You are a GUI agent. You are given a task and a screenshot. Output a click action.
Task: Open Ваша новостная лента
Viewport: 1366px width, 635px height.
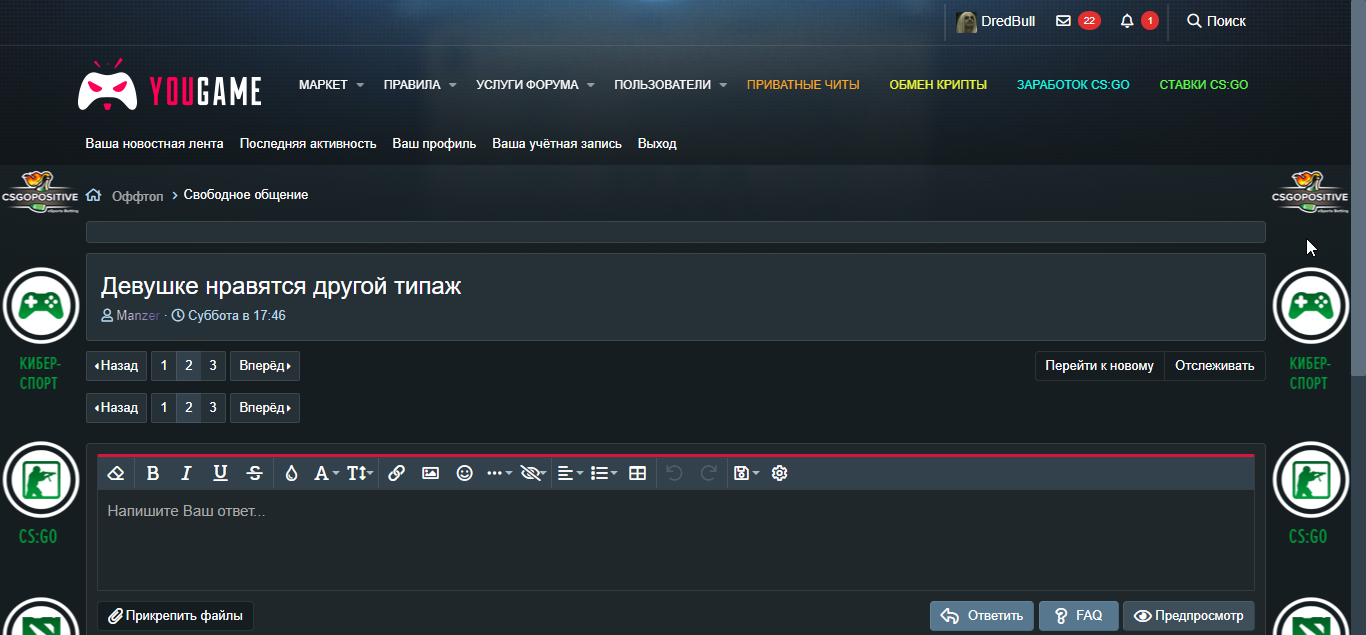pos(154,144)
